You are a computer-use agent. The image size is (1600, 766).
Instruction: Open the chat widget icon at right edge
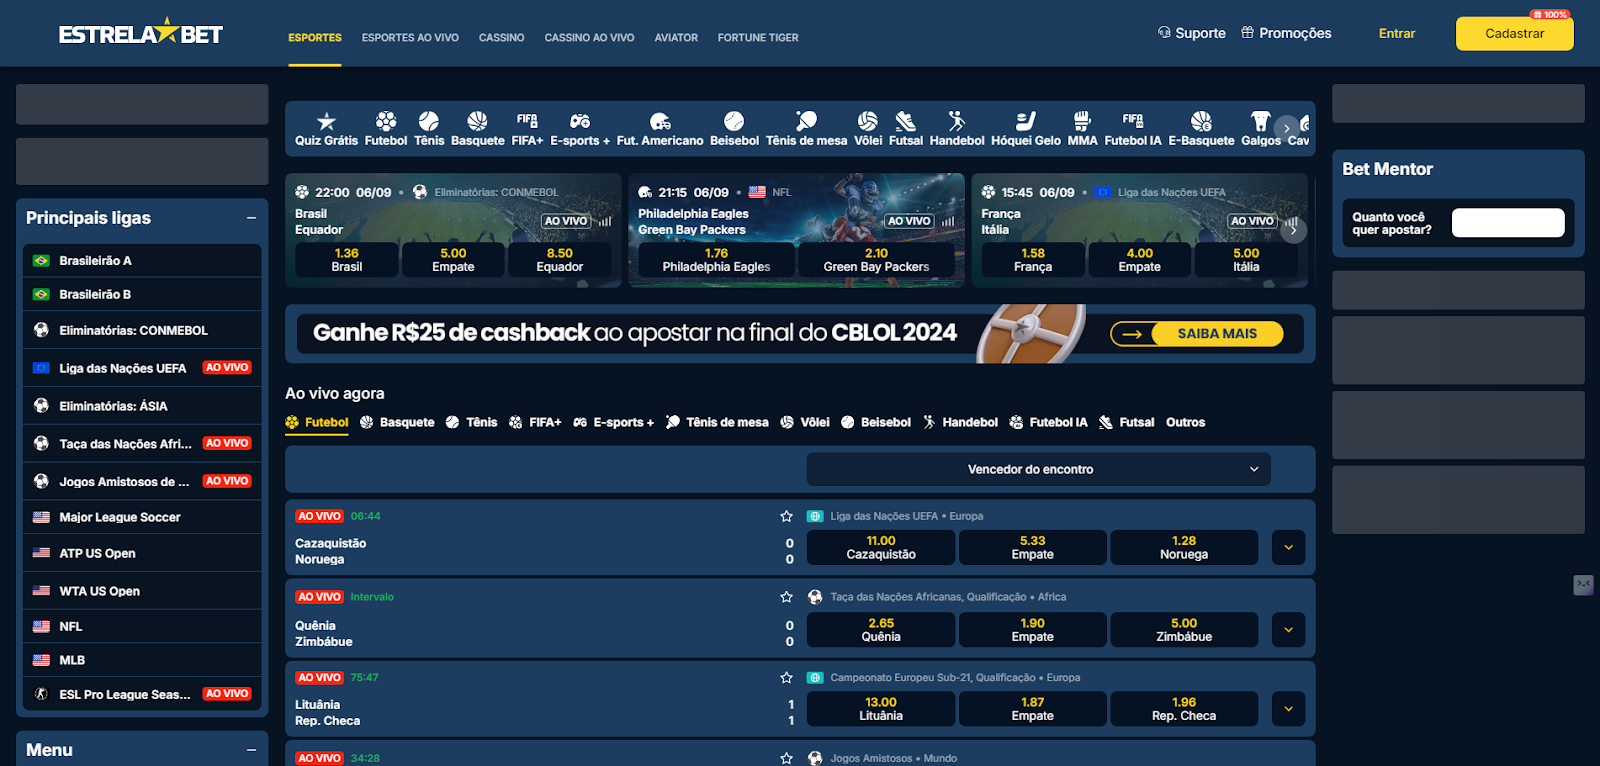[x=1583, y=585]
